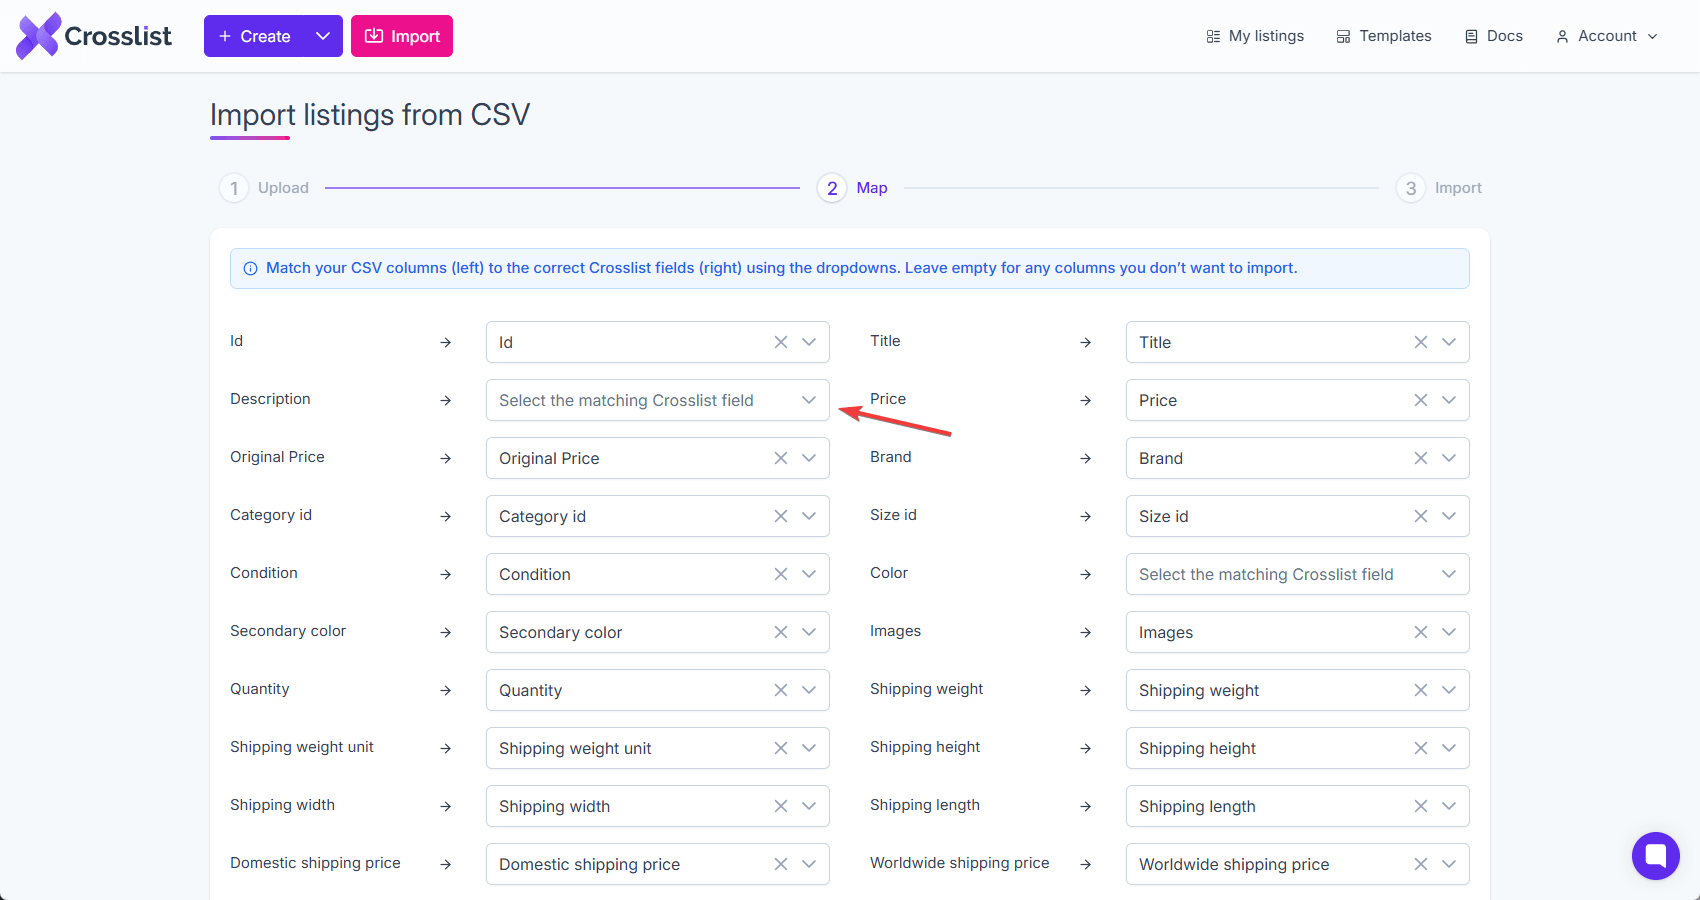This screenshot has height=900, width=1700.
Task: Open My listings
Action: click(x=1255, y=35)
